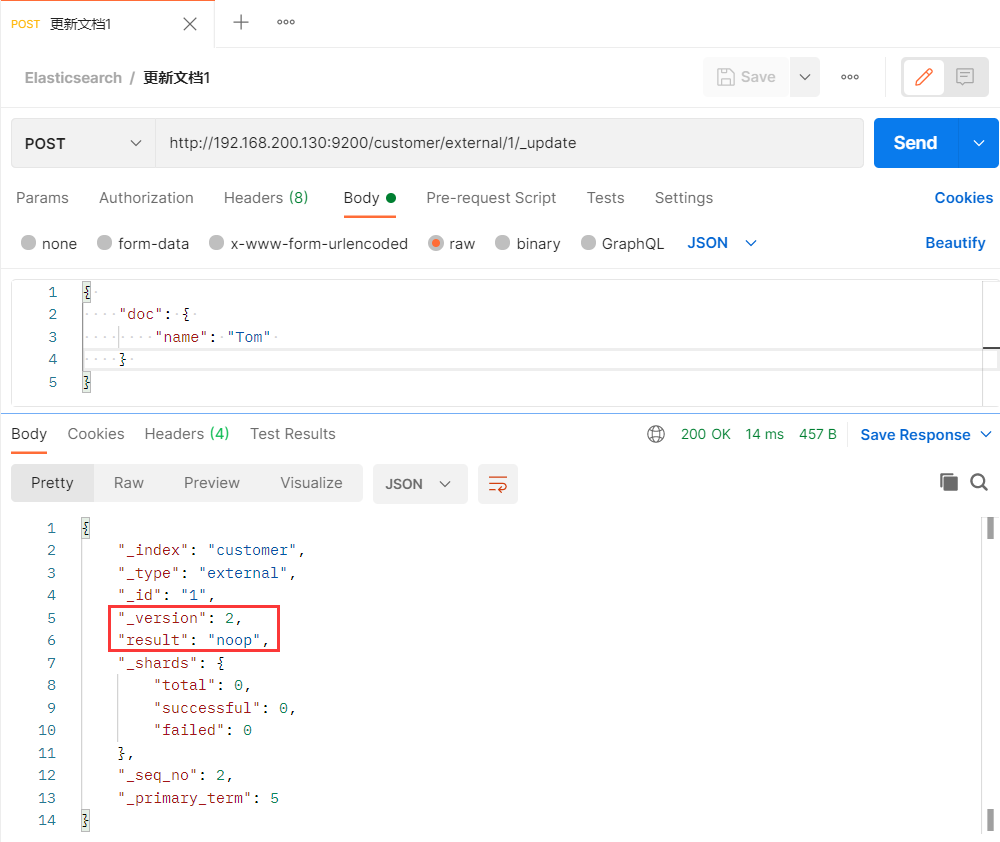The width and height of the screenshot is (1000, 842).
Task: Click the Save button with disk icon
Action: coord(746,77)
